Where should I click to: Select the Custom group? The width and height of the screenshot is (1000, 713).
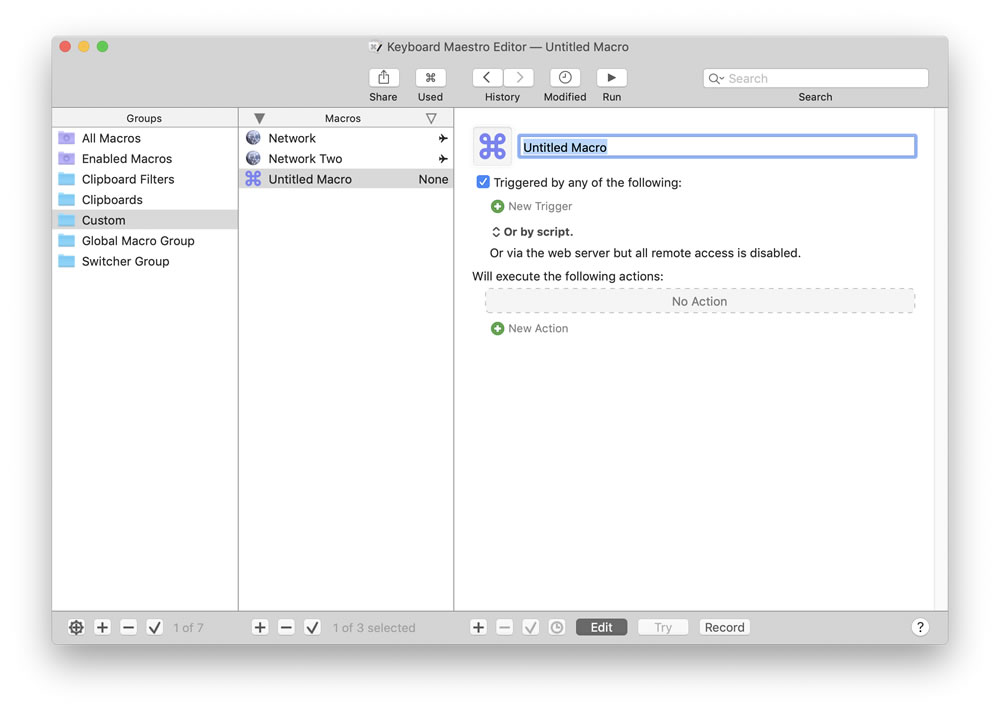[145, 220]
